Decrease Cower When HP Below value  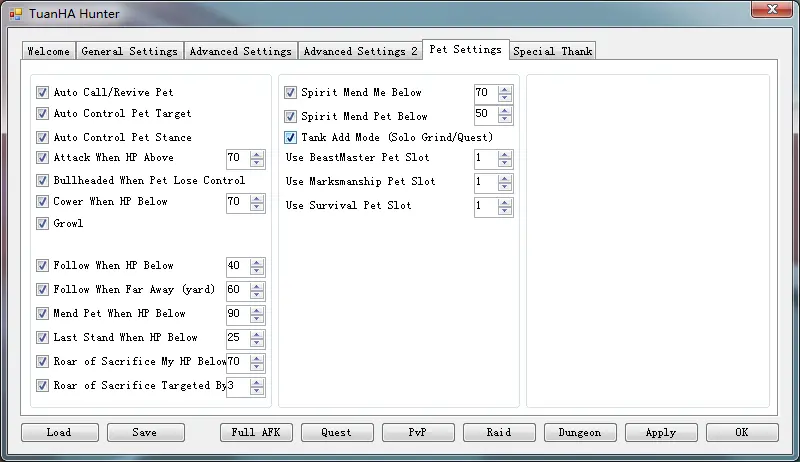tap(257, 207)
